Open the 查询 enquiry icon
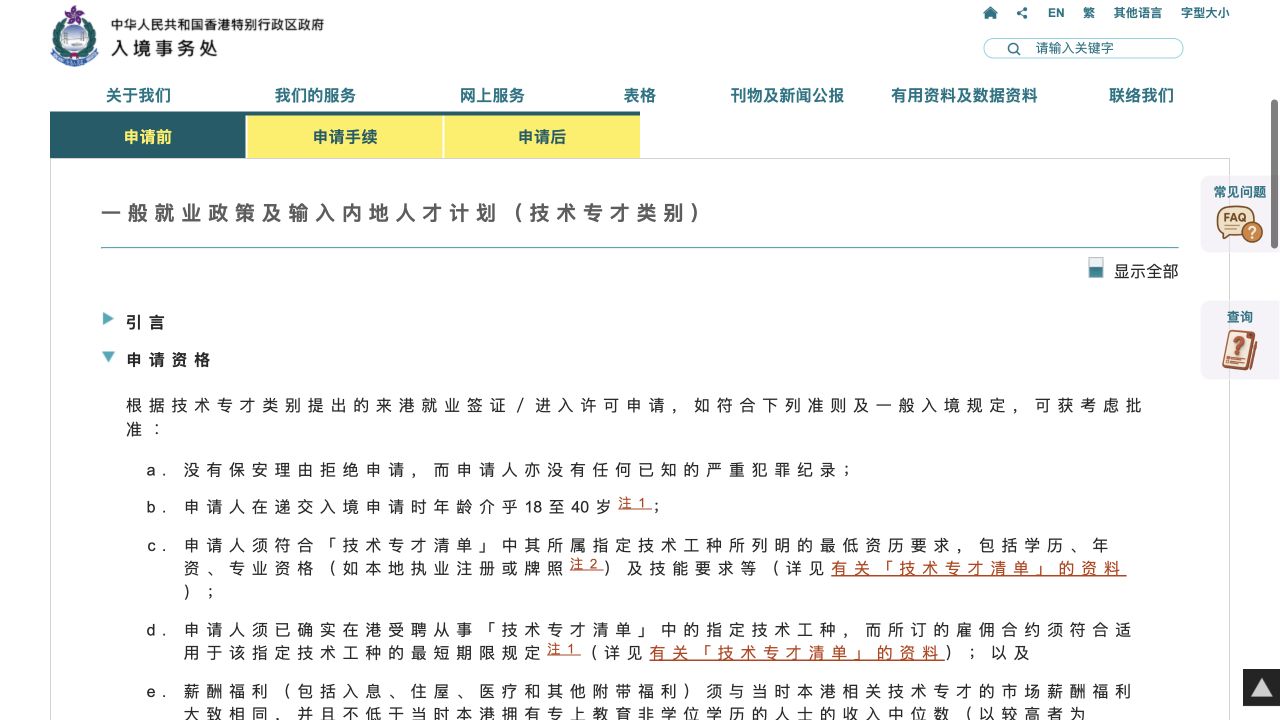The height and width of the screenshot is (720, 1280). [1239, 349]
